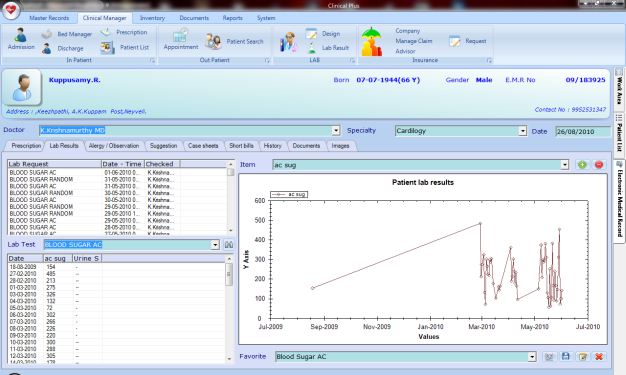Image resolution: width=626 pixels, height=375 pixels.
Task: Switch to the Documents record tab beside History
Action: pos(306,146)
